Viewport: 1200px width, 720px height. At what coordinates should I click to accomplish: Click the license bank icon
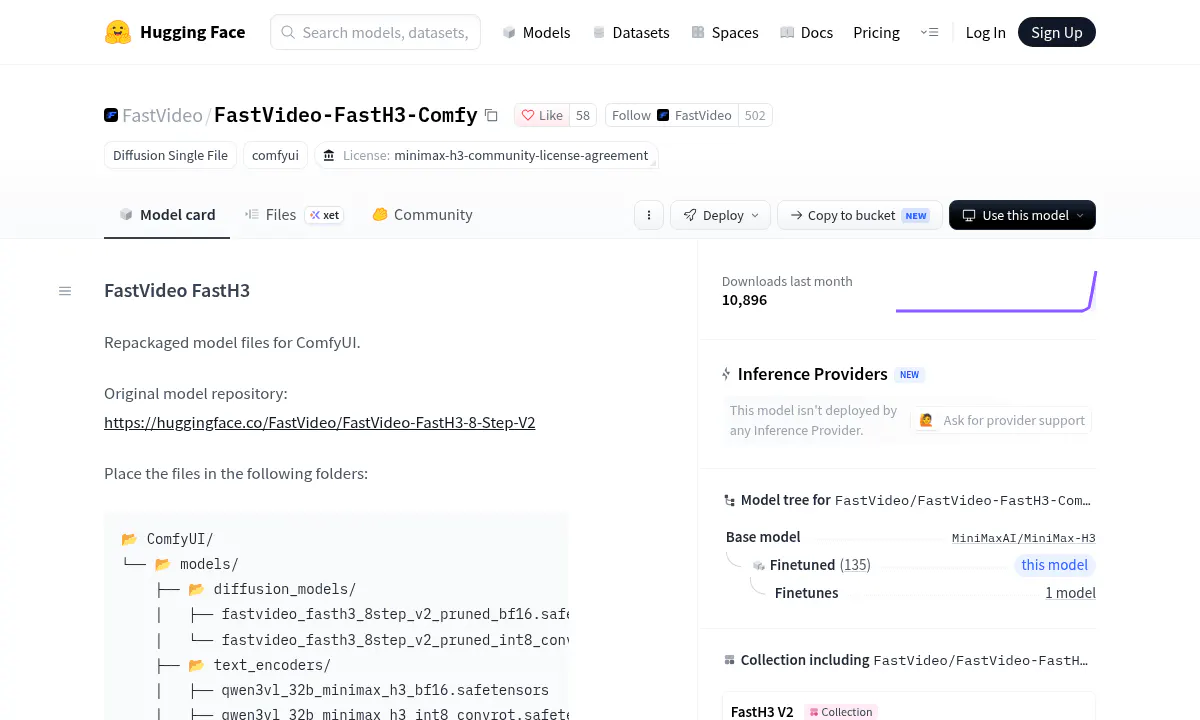(329, 155)
